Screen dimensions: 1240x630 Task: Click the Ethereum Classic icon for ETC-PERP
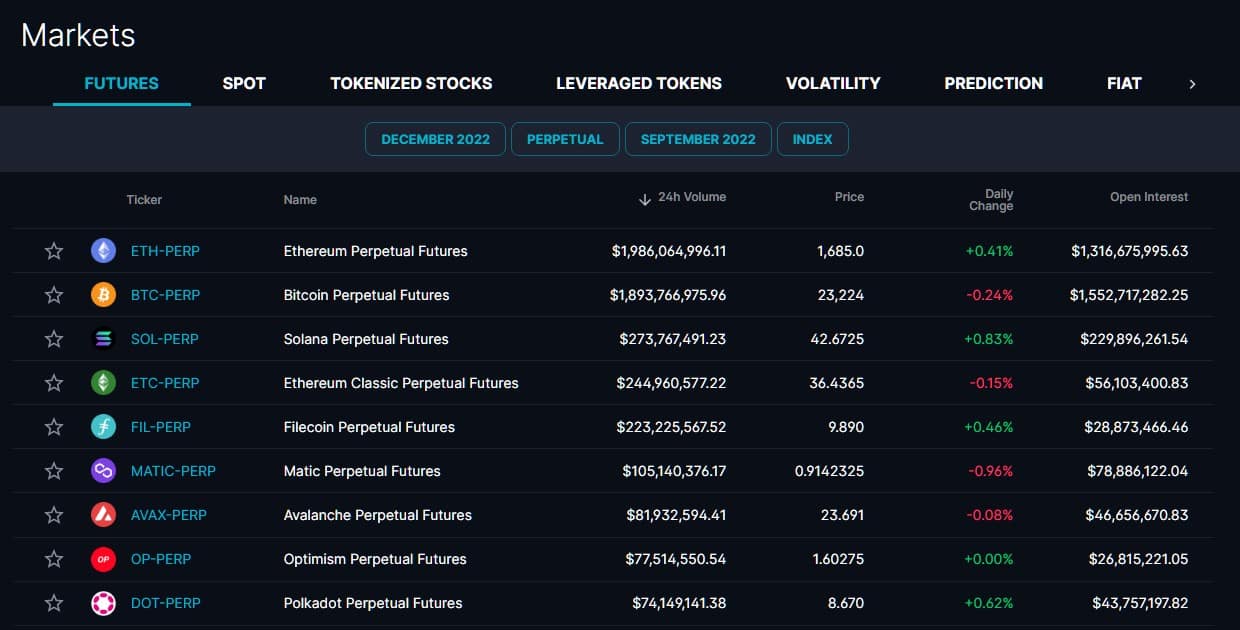pos(103,383)
